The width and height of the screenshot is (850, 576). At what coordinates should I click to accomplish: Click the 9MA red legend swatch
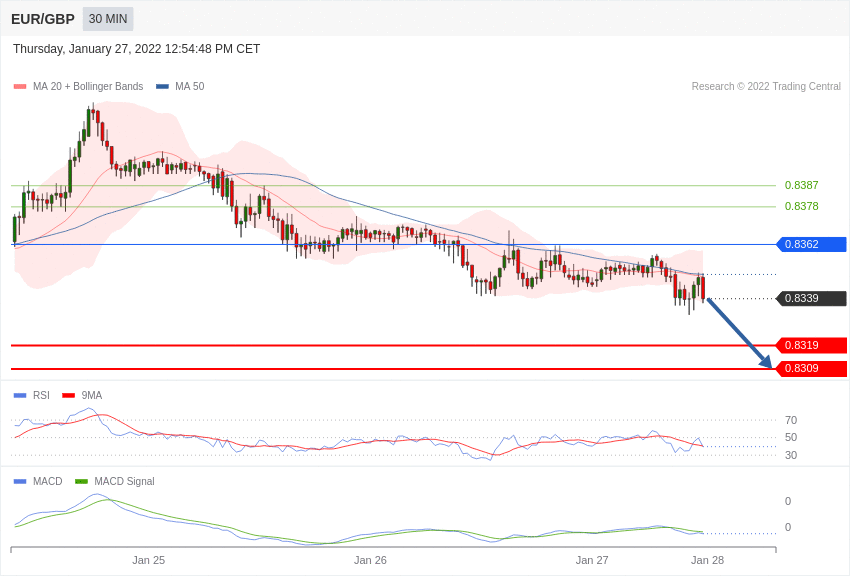click(x=68, y=396)
